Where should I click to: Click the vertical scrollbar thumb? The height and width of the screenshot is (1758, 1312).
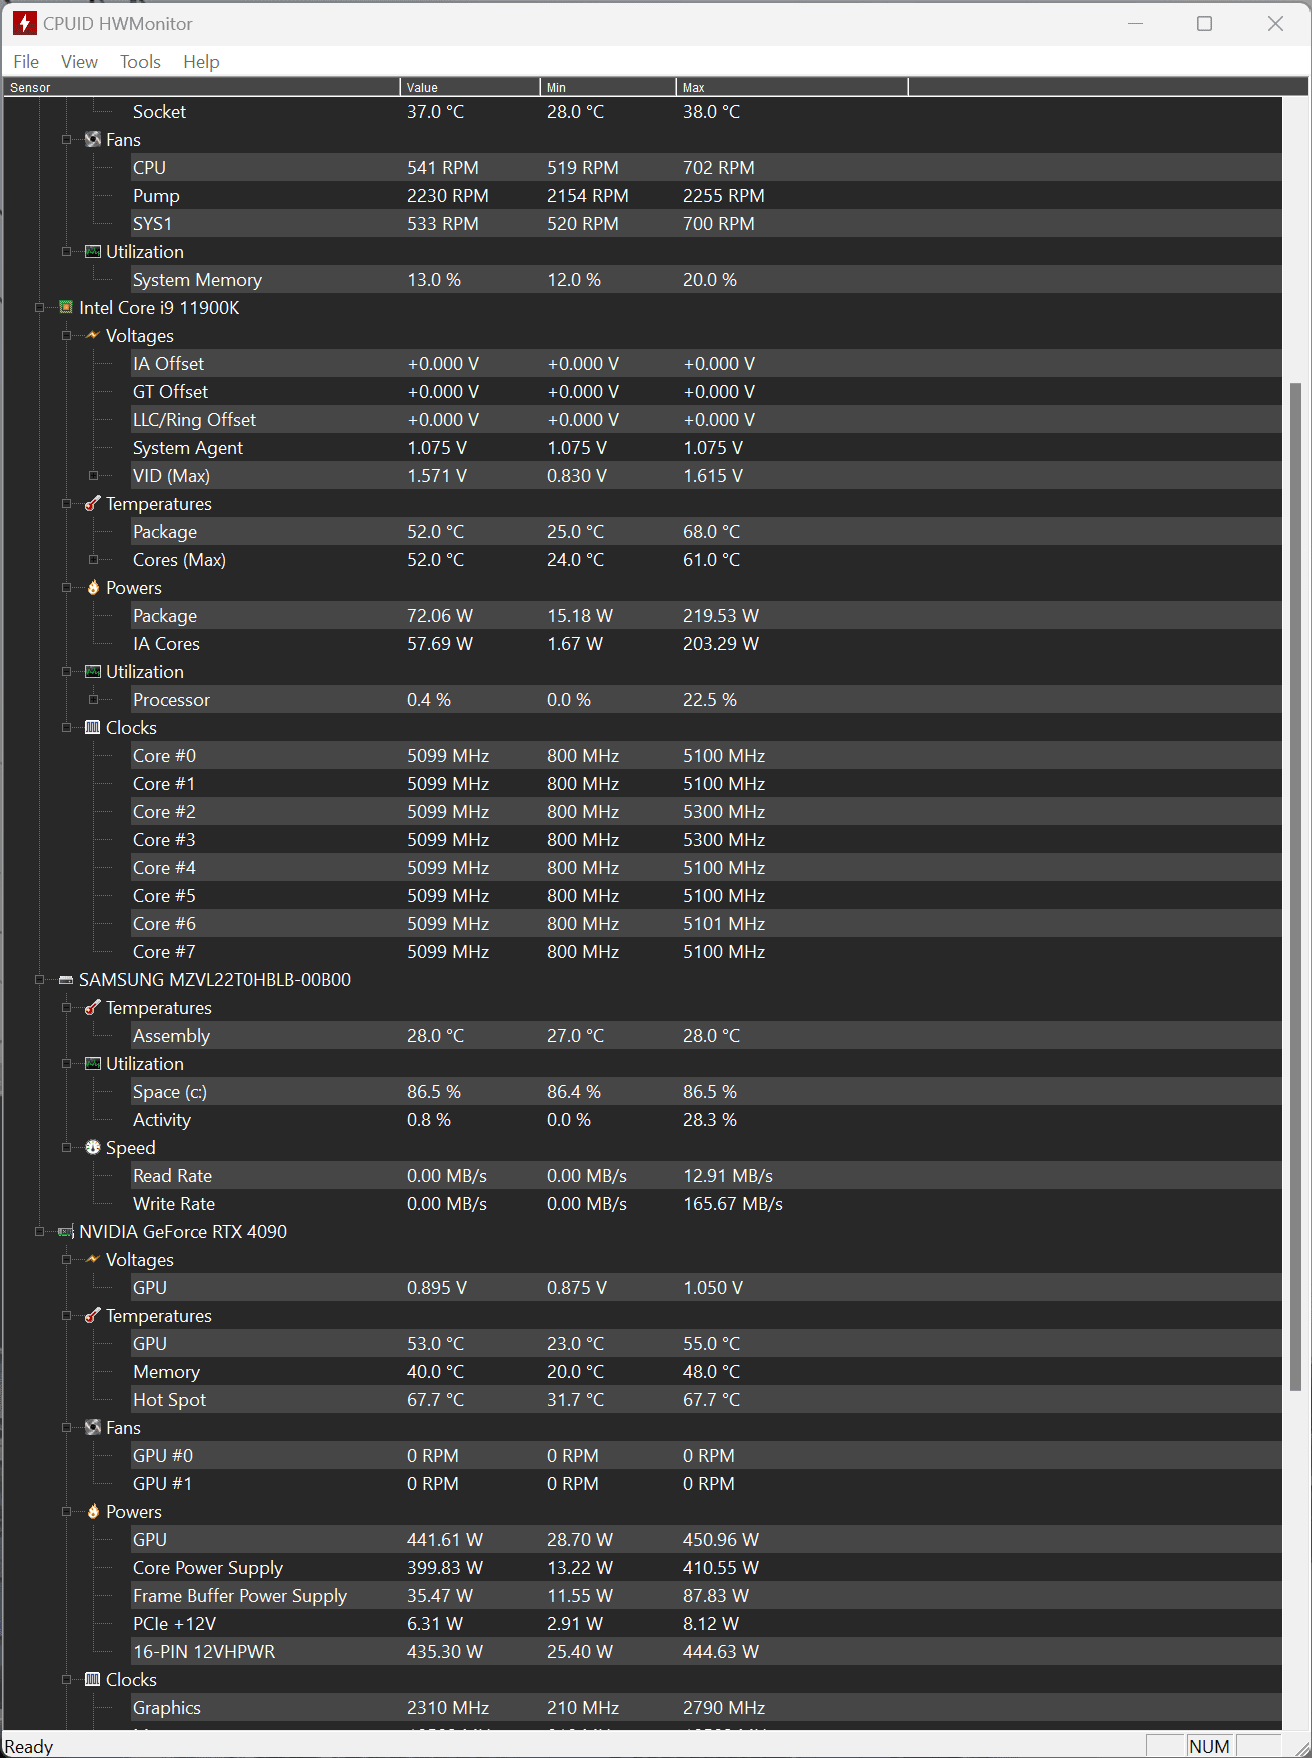1295,886
